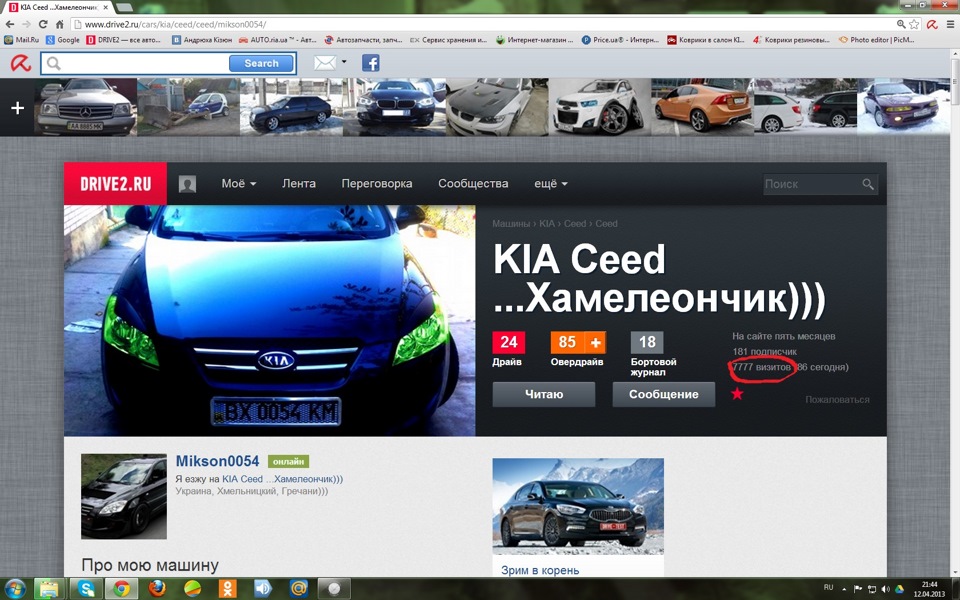The height and width of the screenshot is (600, 960).
Task: Open orange Volvo thumbnail in top strip
Action: (x=702, y=107)
